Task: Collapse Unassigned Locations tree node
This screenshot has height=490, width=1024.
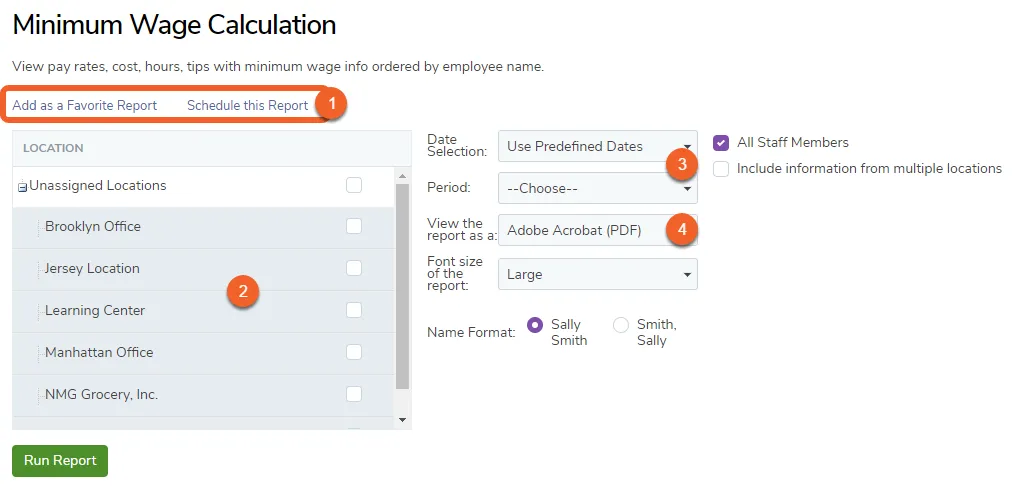Action: pyautogui.click(x=22, y=188)
